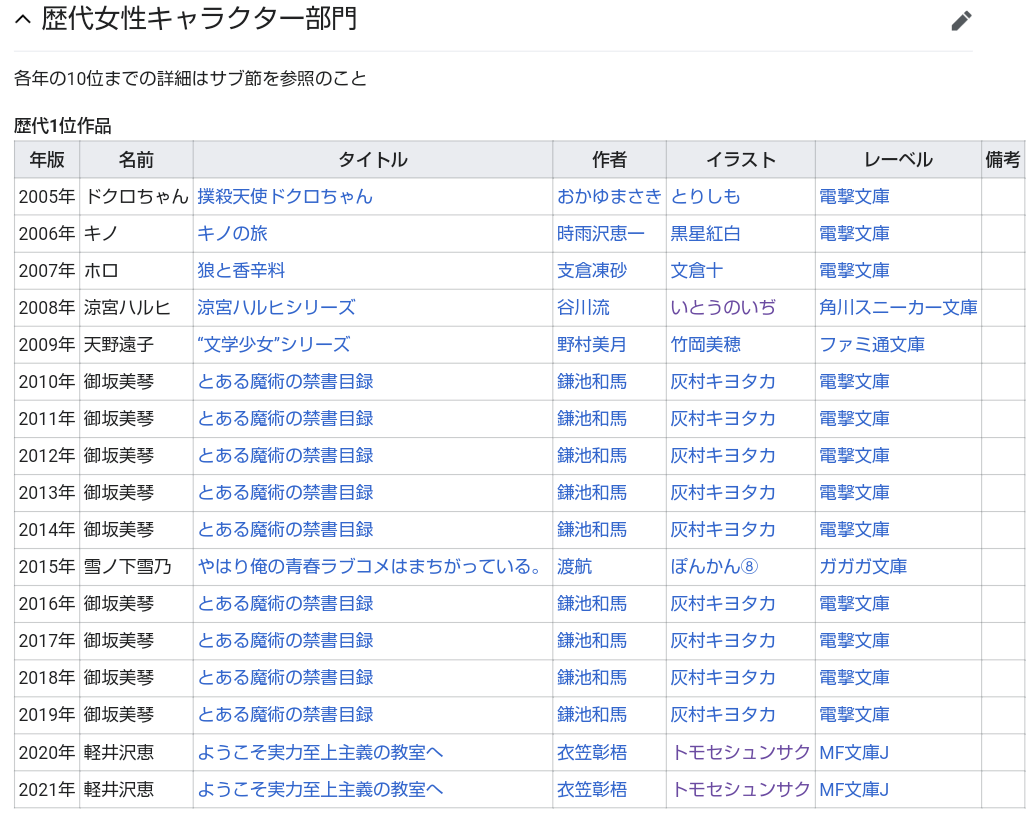Open 2020年 ようこそ実力至上主義の教室へ link
This screenshot has width=1031, height=822.
[x=319, y=752]
